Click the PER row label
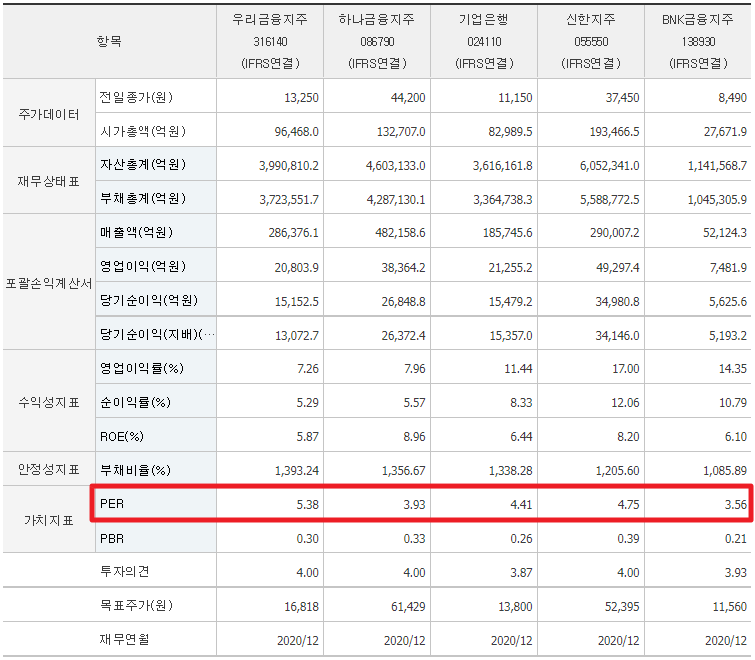The height and width of the screenshot is (660, 755). click(112, 504)
